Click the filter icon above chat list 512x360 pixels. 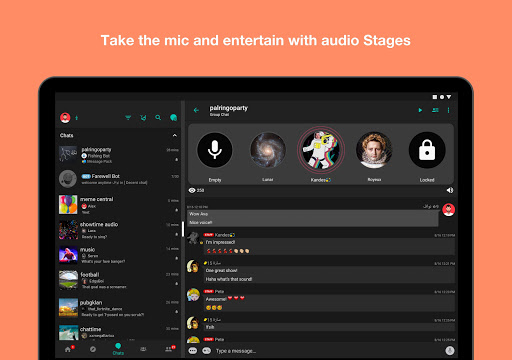click(128, 118)
